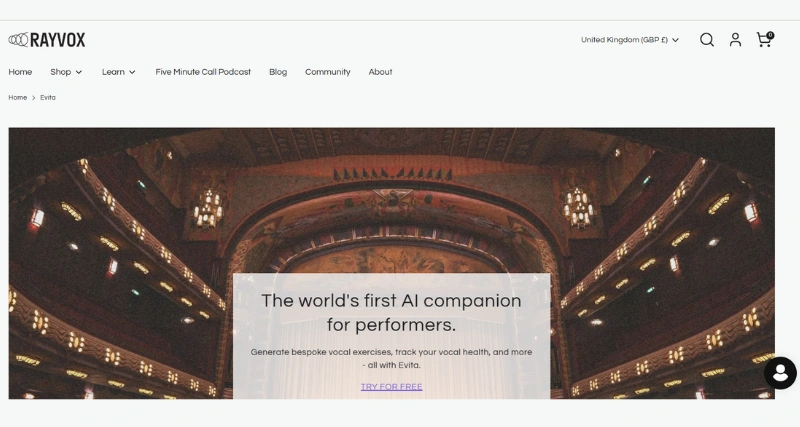Expand the Shop dropdown menu
The width and height of the screenshot is (800, 427).
[66, 72]
